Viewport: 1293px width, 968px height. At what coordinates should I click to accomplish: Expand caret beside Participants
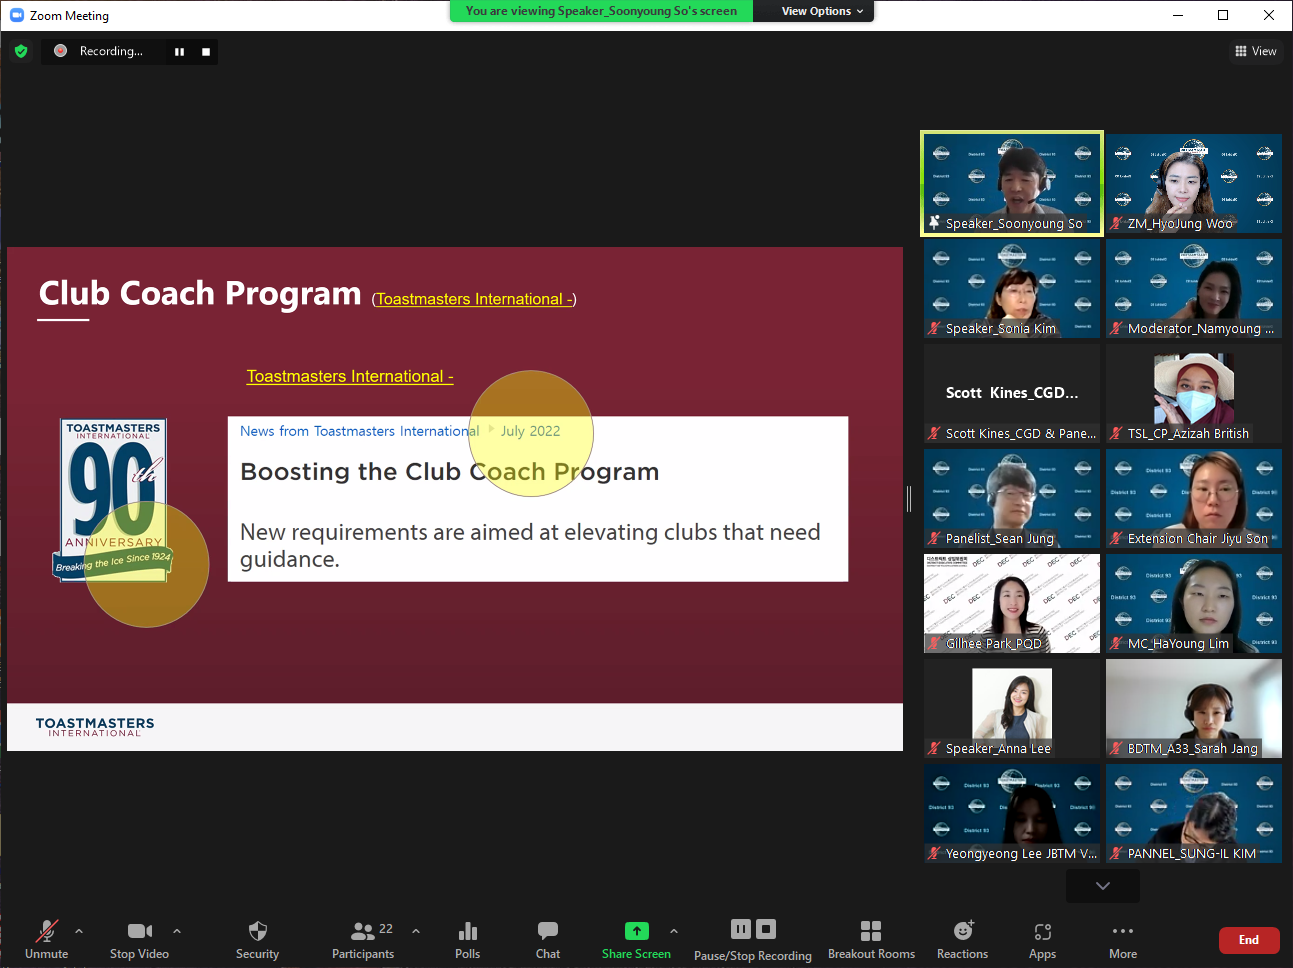(x=416, y=931)
